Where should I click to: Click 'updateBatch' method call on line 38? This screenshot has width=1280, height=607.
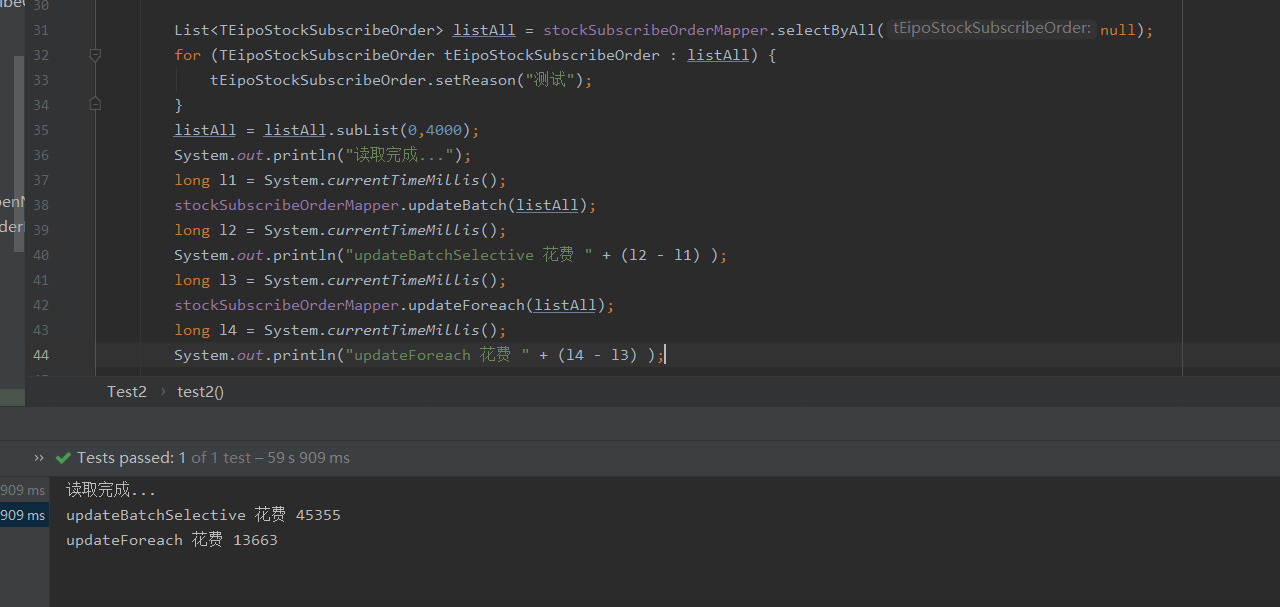pos(458,205)
